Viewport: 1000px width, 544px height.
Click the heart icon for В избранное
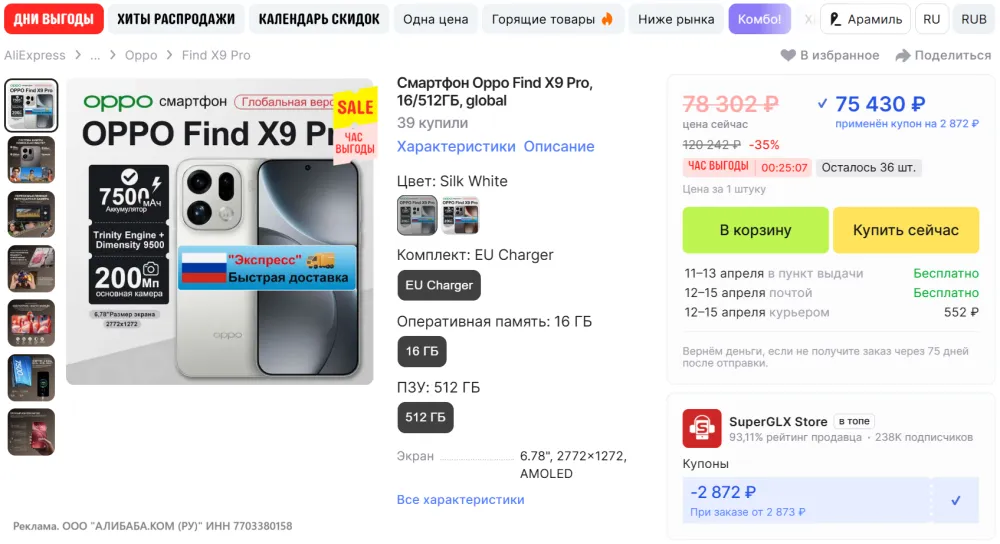(x=788, y=55)
